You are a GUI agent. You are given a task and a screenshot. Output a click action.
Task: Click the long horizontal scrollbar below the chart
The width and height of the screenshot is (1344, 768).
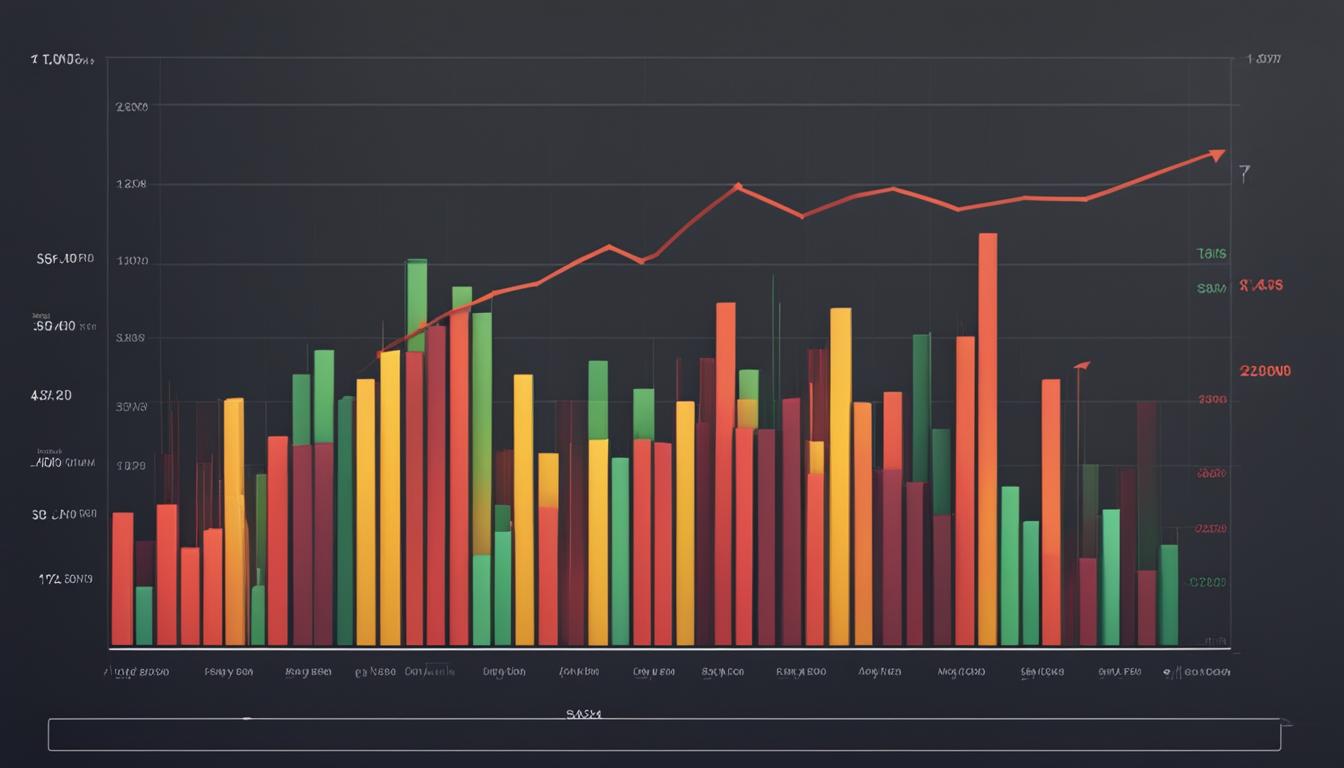coord(664,734)
